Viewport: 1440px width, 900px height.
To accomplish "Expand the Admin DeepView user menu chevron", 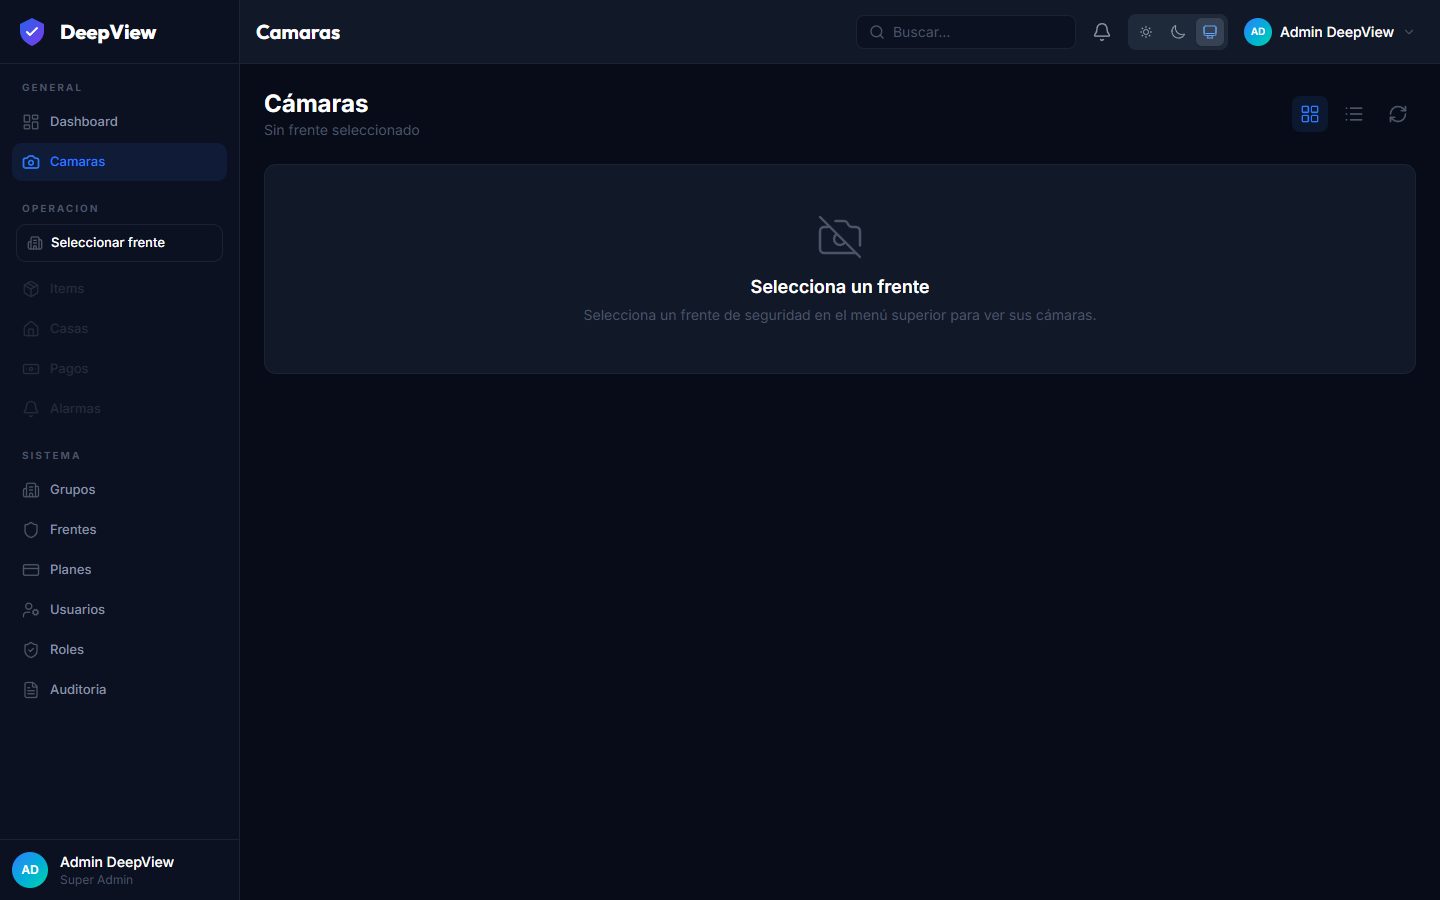I will (1409, 32).
